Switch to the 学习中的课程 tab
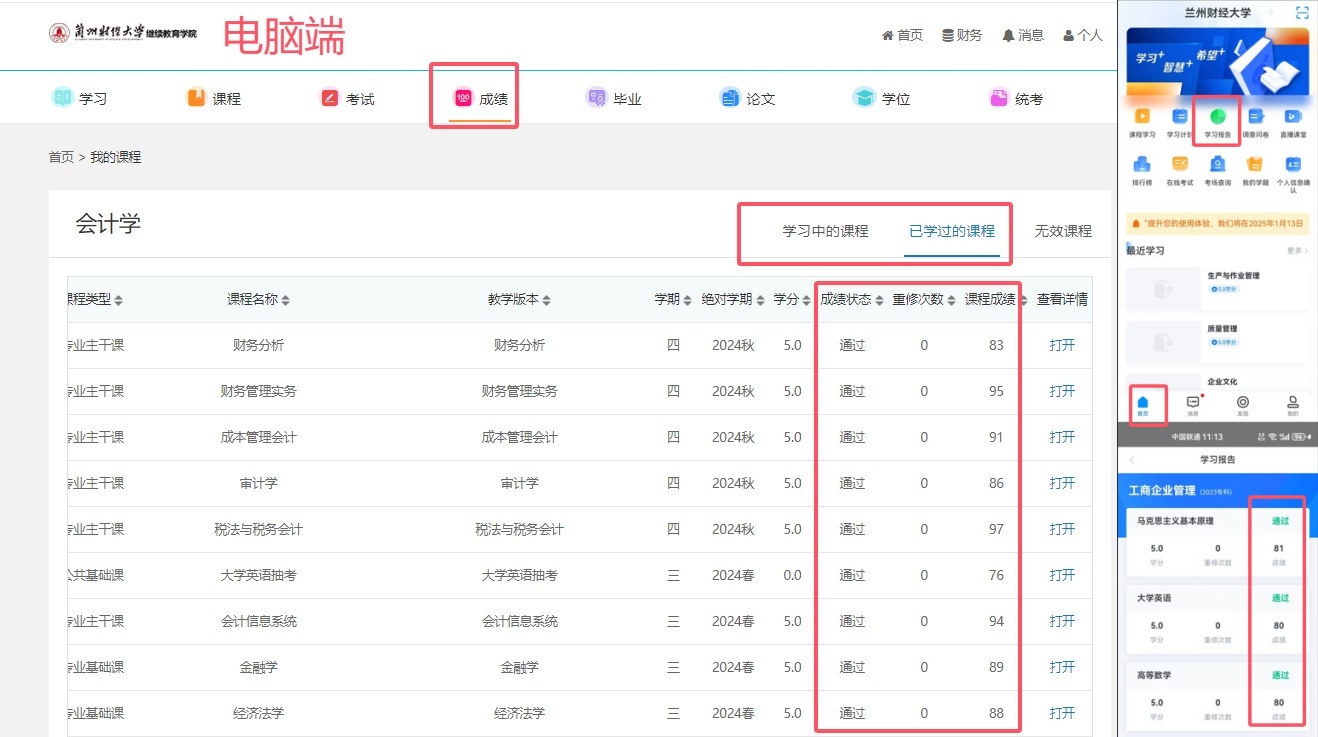 pyautogui.click(x=825, y=231)
